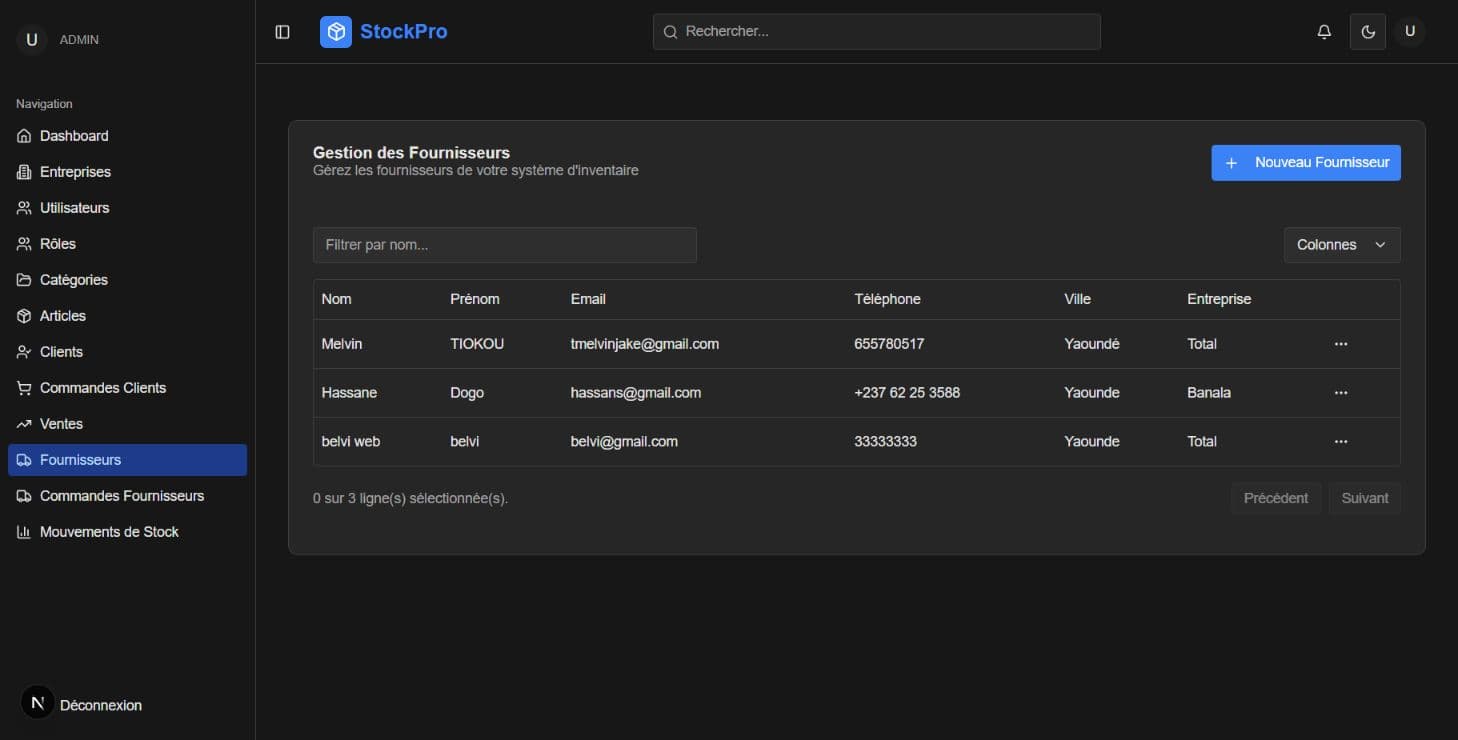Click the plus icon on Nouveau Fournisseur
Image resolution: width=1458 pixels, height=740 pixels.
click(x=1231, y=163)
